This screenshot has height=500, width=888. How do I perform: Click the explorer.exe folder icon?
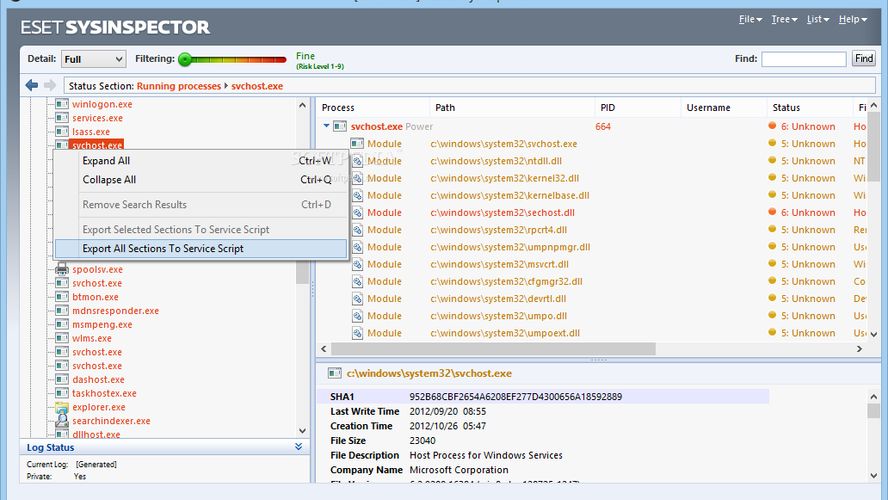pyautogui.click(x=62, y=407)
